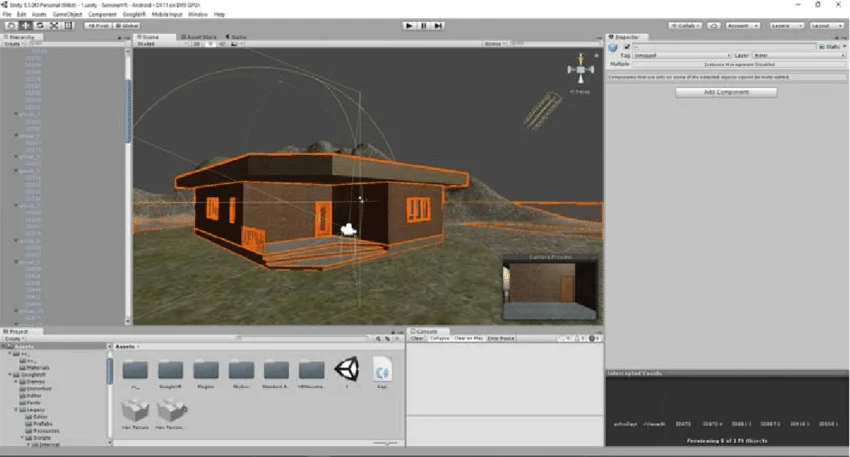Toggle scene lighting button

pos(210,43)
